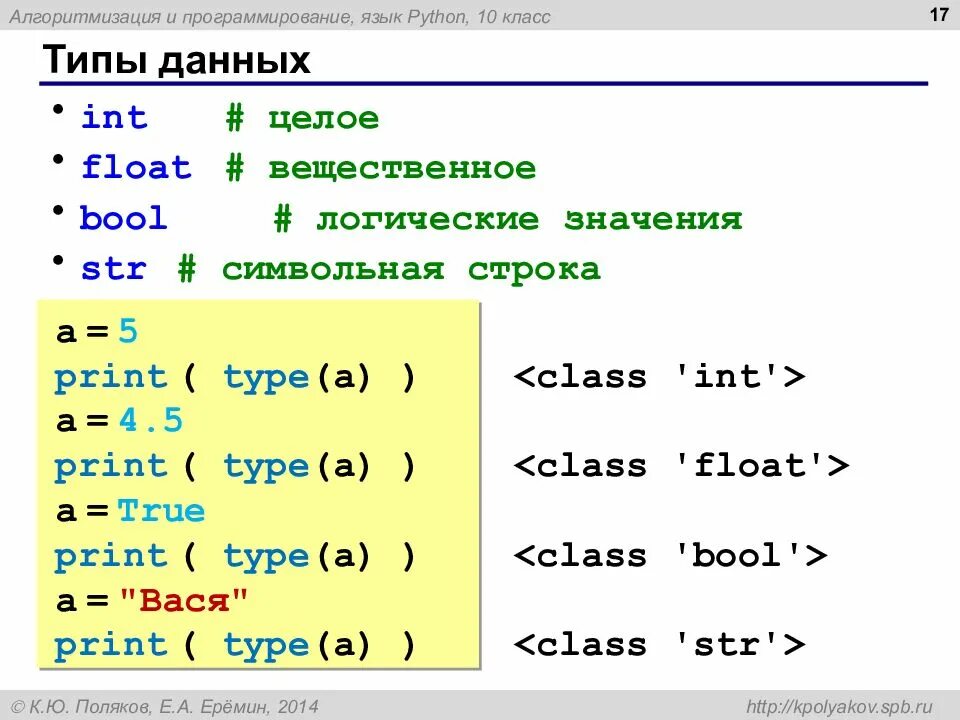
Task: Click the slide title 'Типы данных'
Action: 176,61
